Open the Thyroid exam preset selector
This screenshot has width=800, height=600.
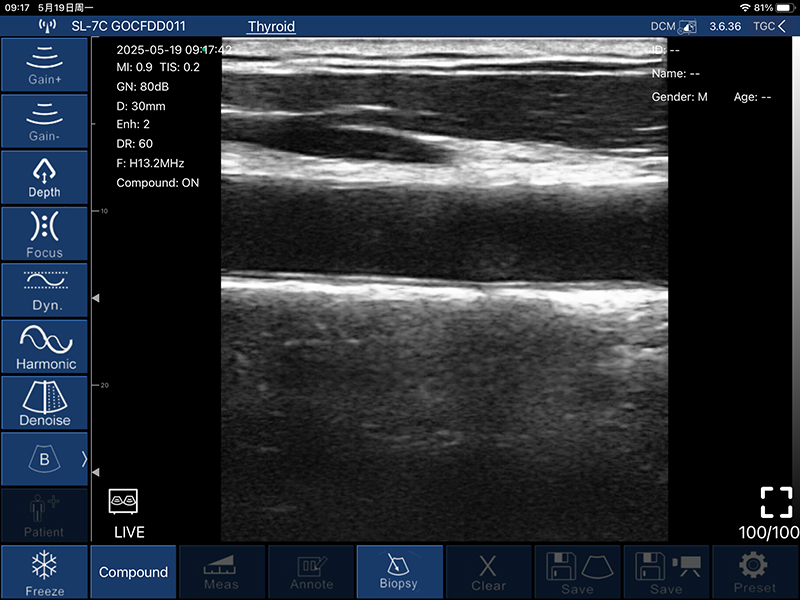(x=271, y=26)
